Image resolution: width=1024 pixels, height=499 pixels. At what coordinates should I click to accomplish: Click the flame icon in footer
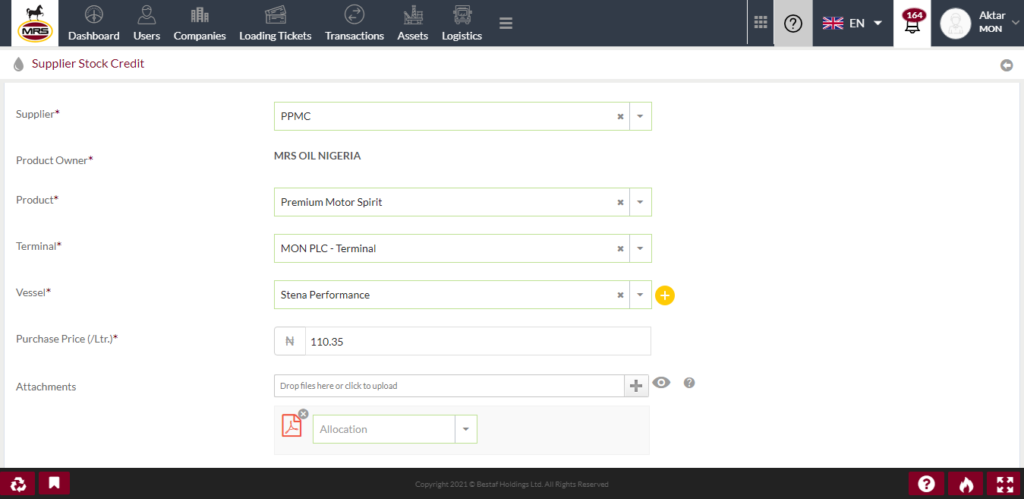[x=965, y=484]
